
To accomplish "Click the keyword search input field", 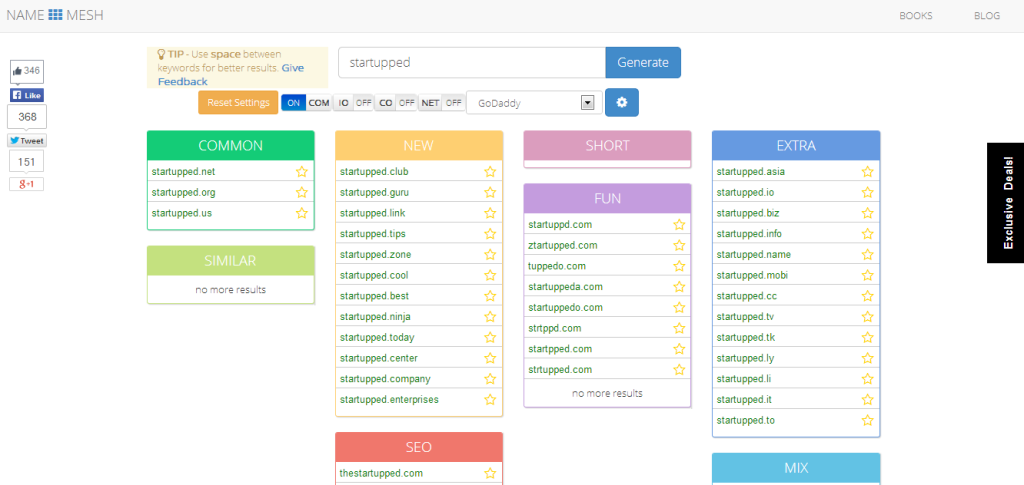I will (x=471, y=62).
